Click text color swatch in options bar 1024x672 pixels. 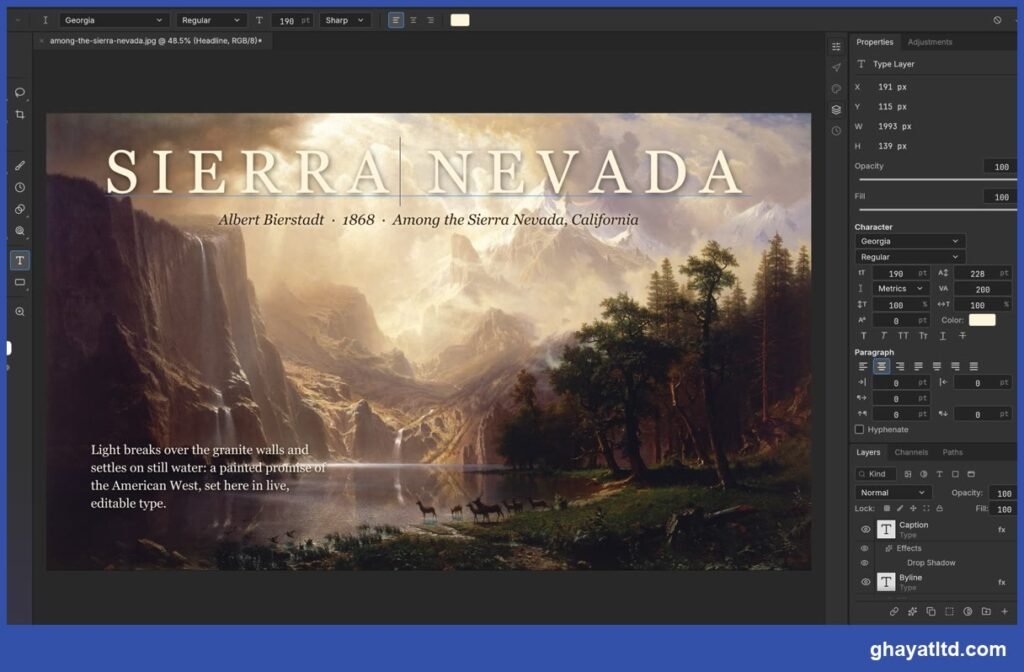coord(460,20)
